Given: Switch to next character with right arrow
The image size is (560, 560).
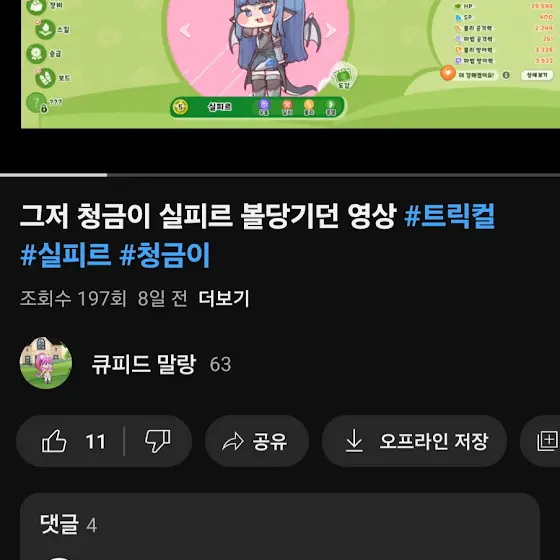Looking at the screenshot, I should (330, 30).
